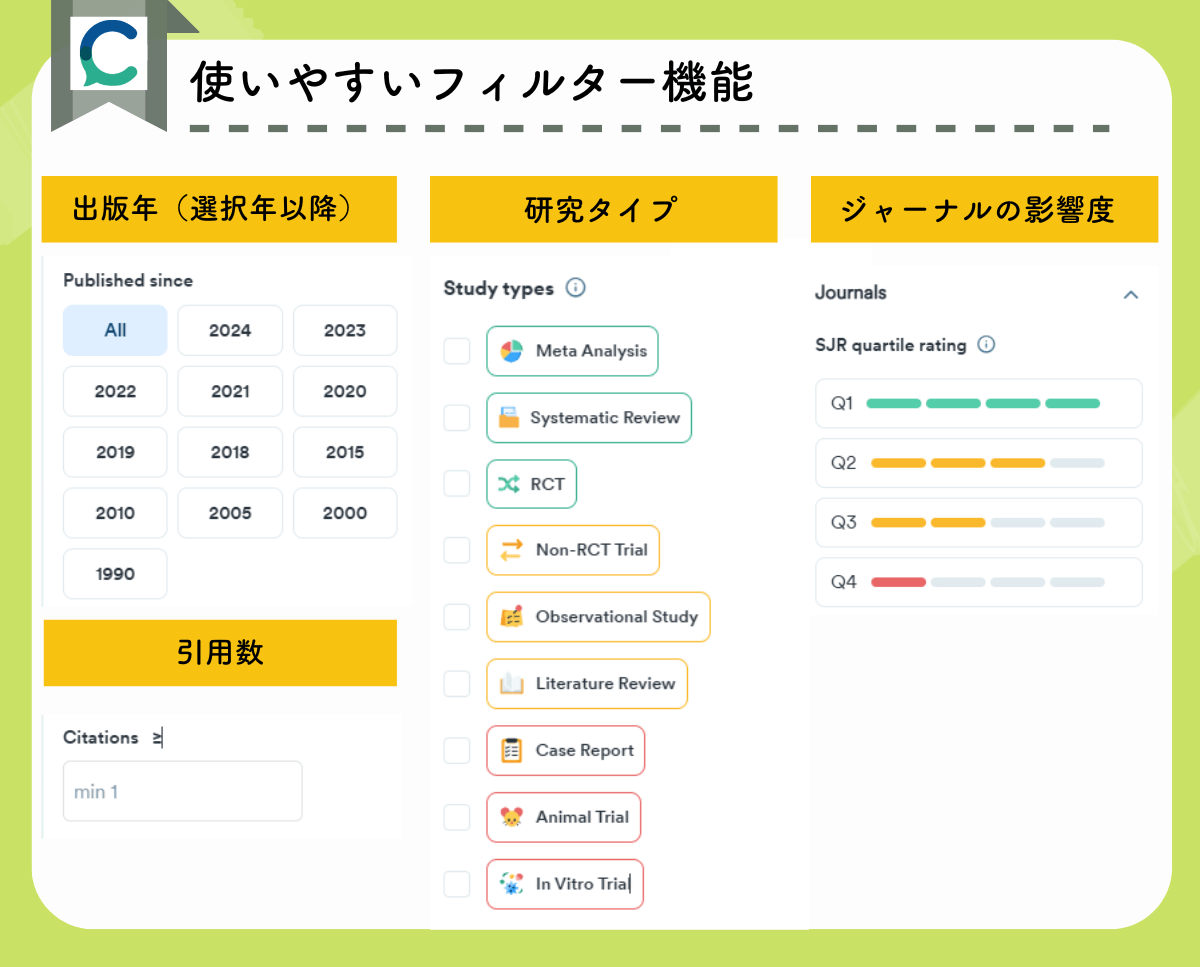Choose the 2015 year button

coord(345,452)
